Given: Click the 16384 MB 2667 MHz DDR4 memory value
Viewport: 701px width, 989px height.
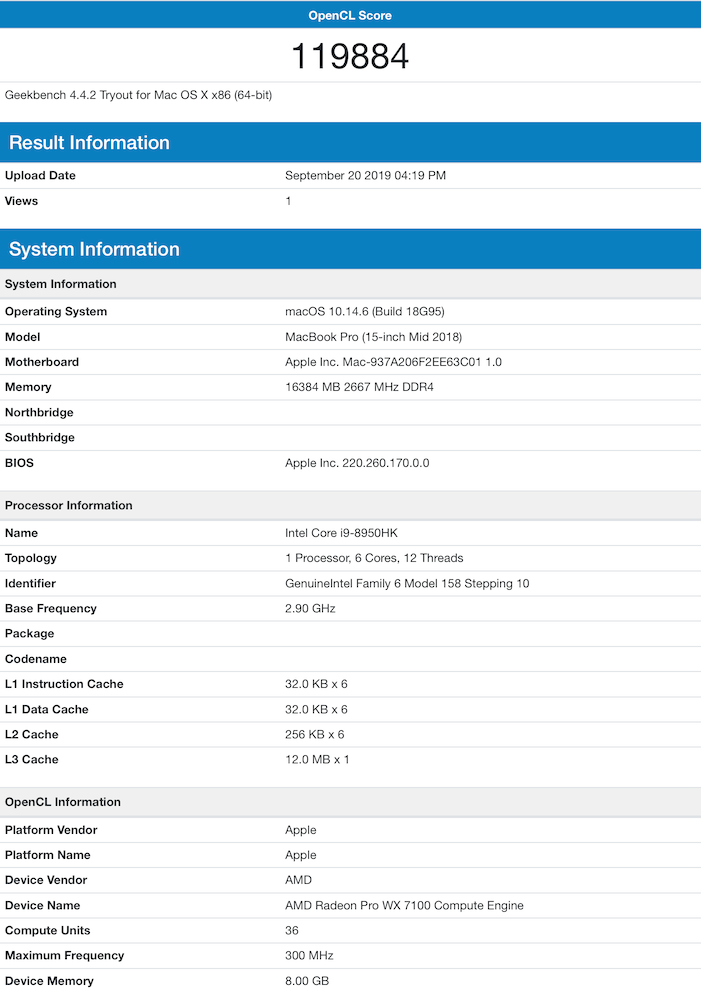Looking at the screenshot, I should pyautogui.click(x=361, y=387).
